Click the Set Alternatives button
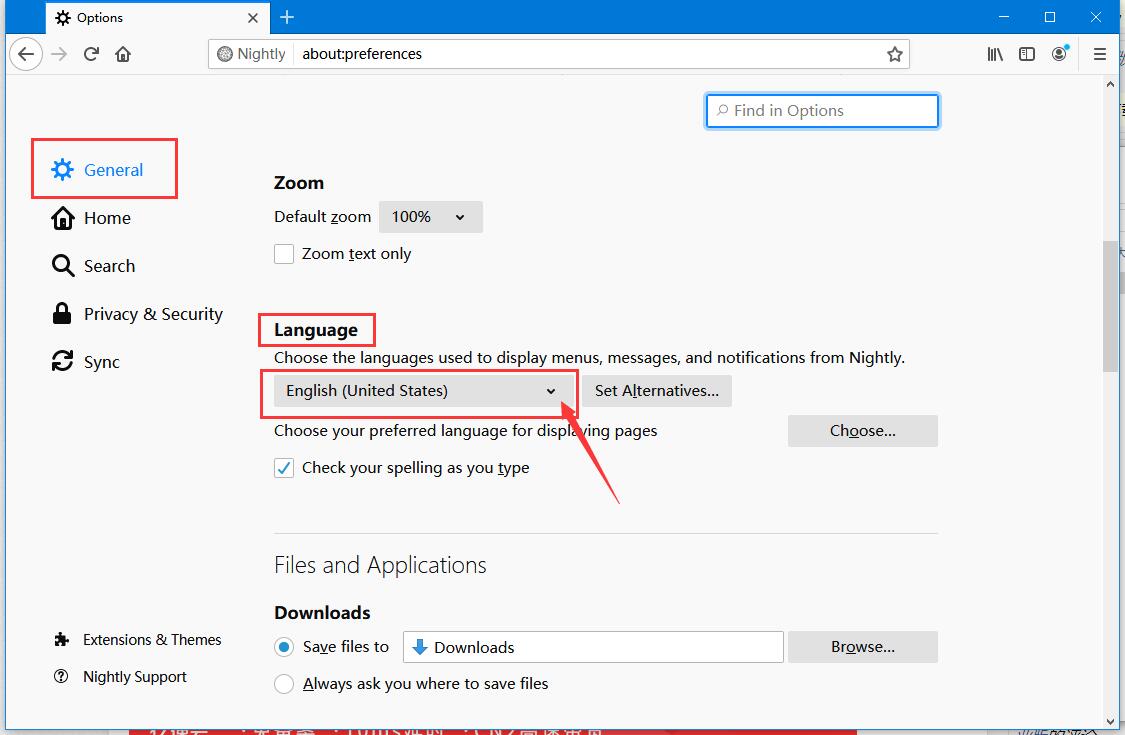This screenshot has width=1125, height=735. pos(656,390)
